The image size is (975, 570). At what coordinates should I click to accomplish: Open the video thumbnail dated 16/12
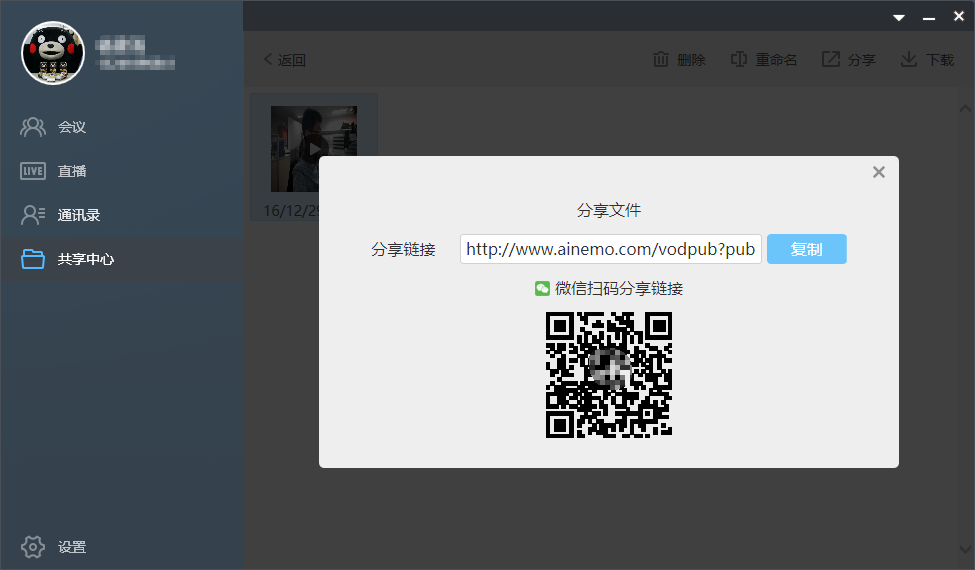[x=313, y=149]
